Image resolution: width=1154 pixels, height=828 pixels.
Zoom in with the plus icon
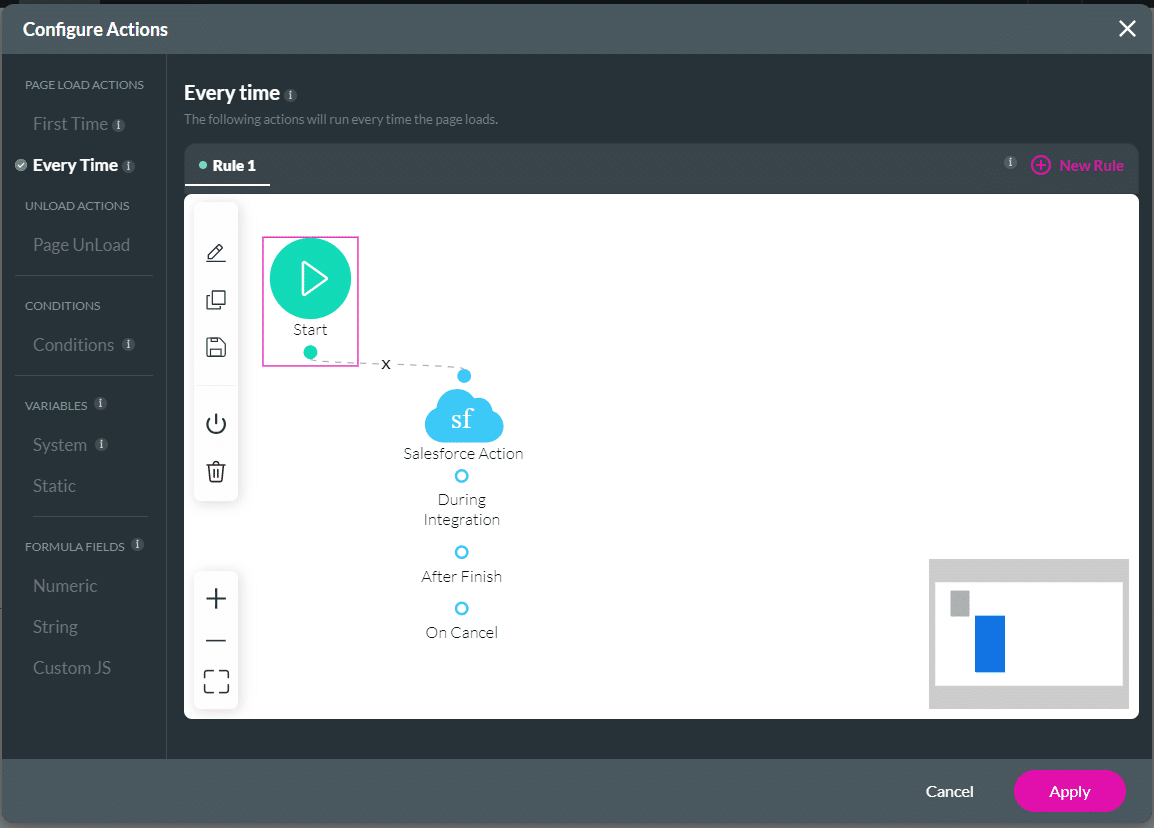point(215,598)
